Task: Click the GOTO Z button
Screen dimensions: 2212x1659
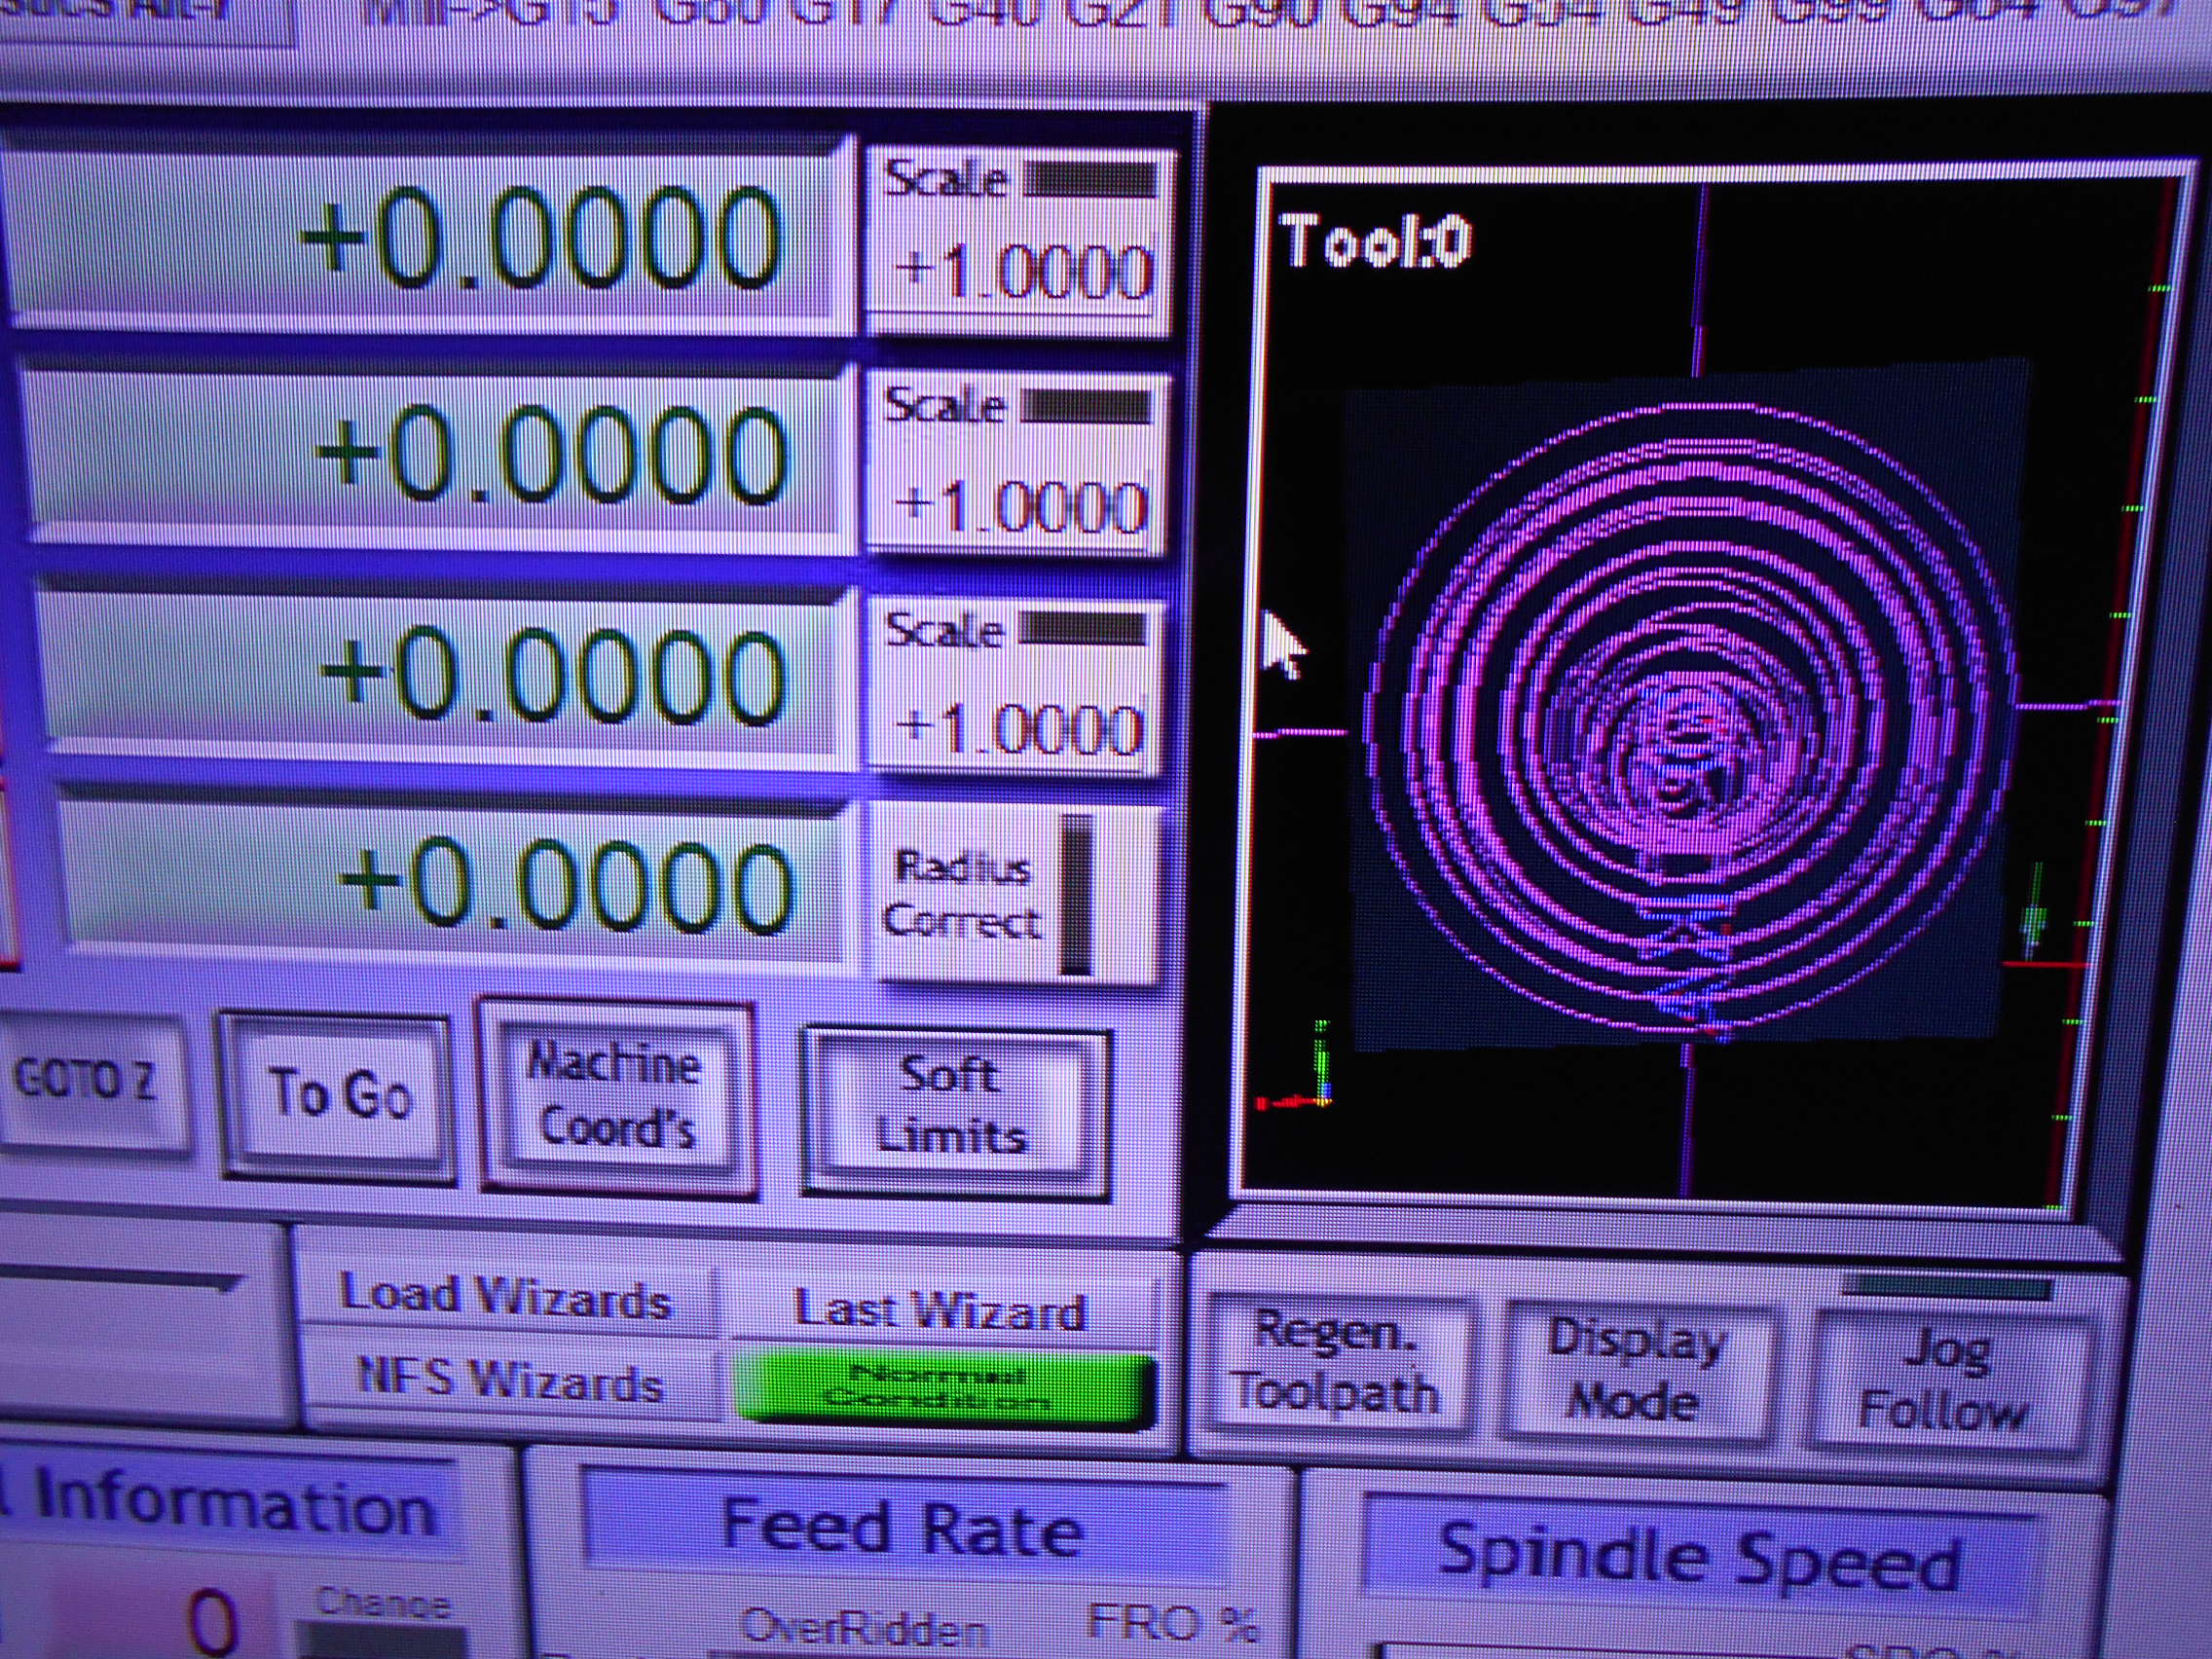Action: [86, 1081]
